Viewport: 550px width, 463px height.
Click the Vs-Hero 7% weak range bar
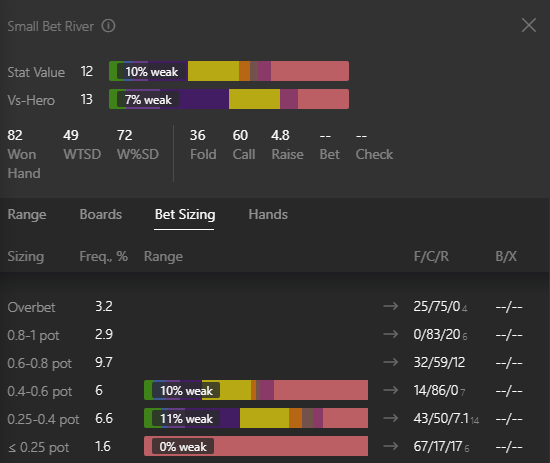tap(229, 99)
